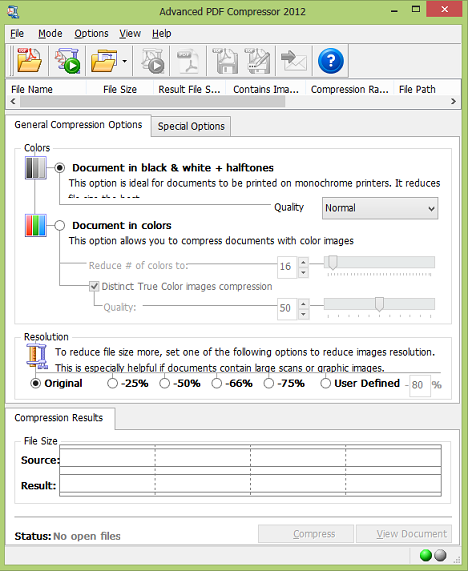This screenshot has width=468, height=571.
Task: Click the reduce colors slider handle
Action: [x=333, y=262]
